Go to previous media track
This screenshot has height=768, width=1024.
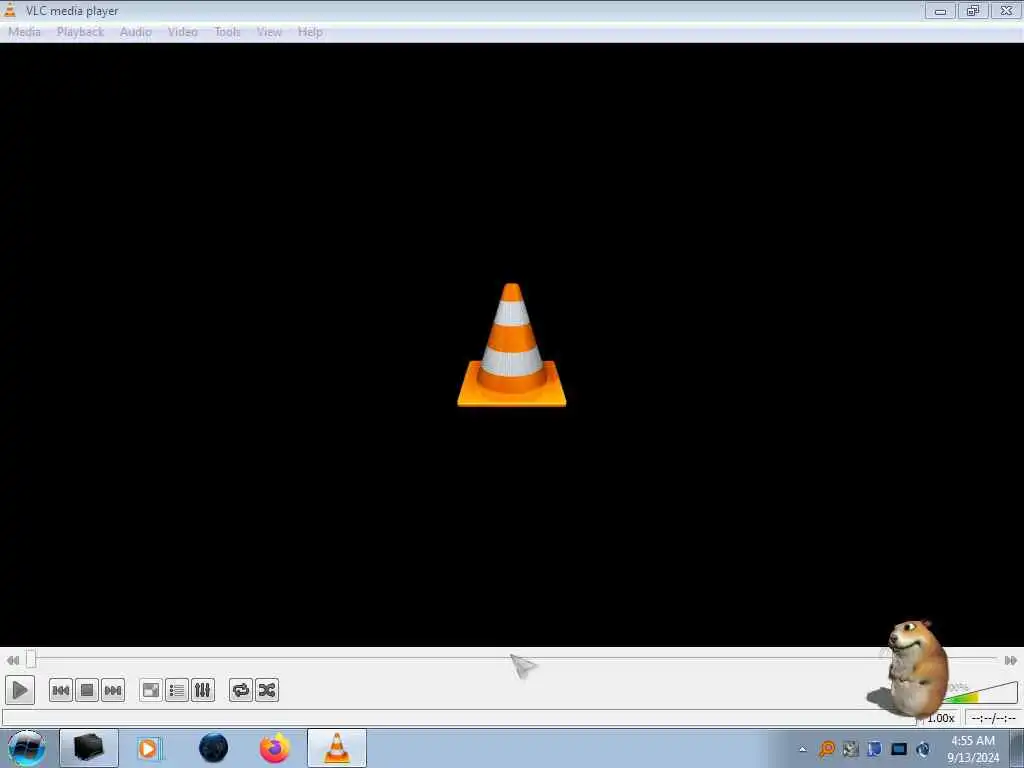coord(61,690)
